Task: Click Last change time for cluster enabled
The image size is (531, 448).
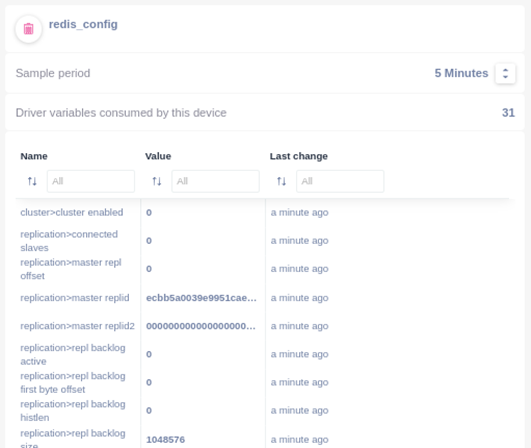Action: (x=300, y=212)
